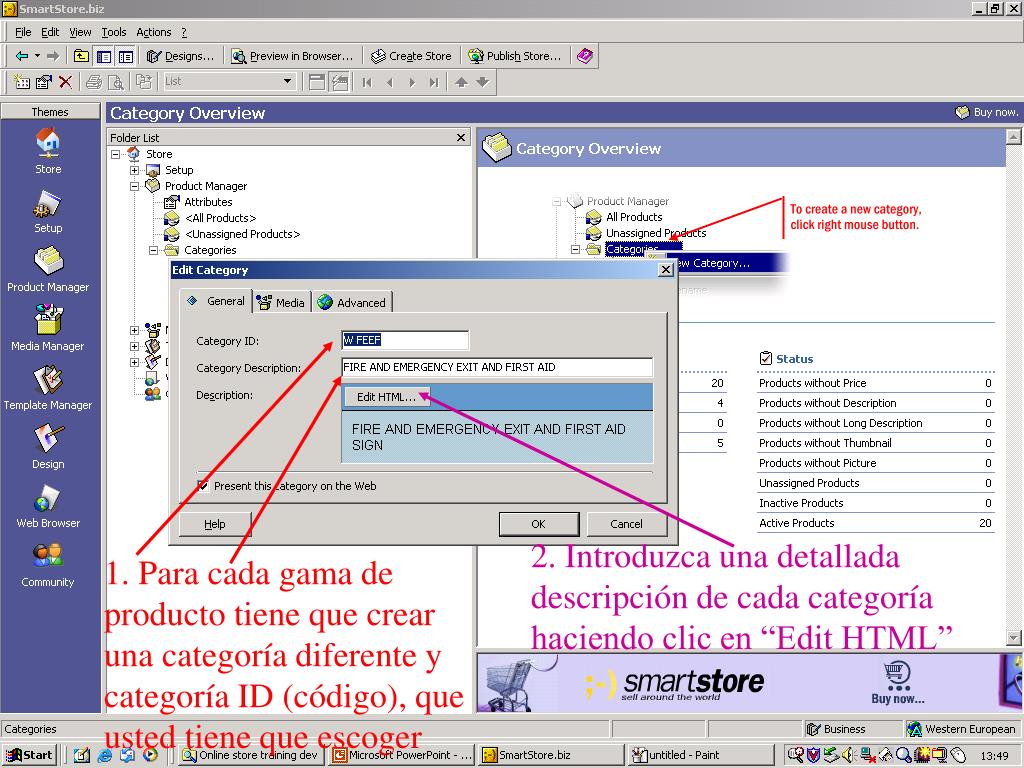Expand the Setup tree node
Viewport: 1024px width, 768px height.
click(135, 170)
